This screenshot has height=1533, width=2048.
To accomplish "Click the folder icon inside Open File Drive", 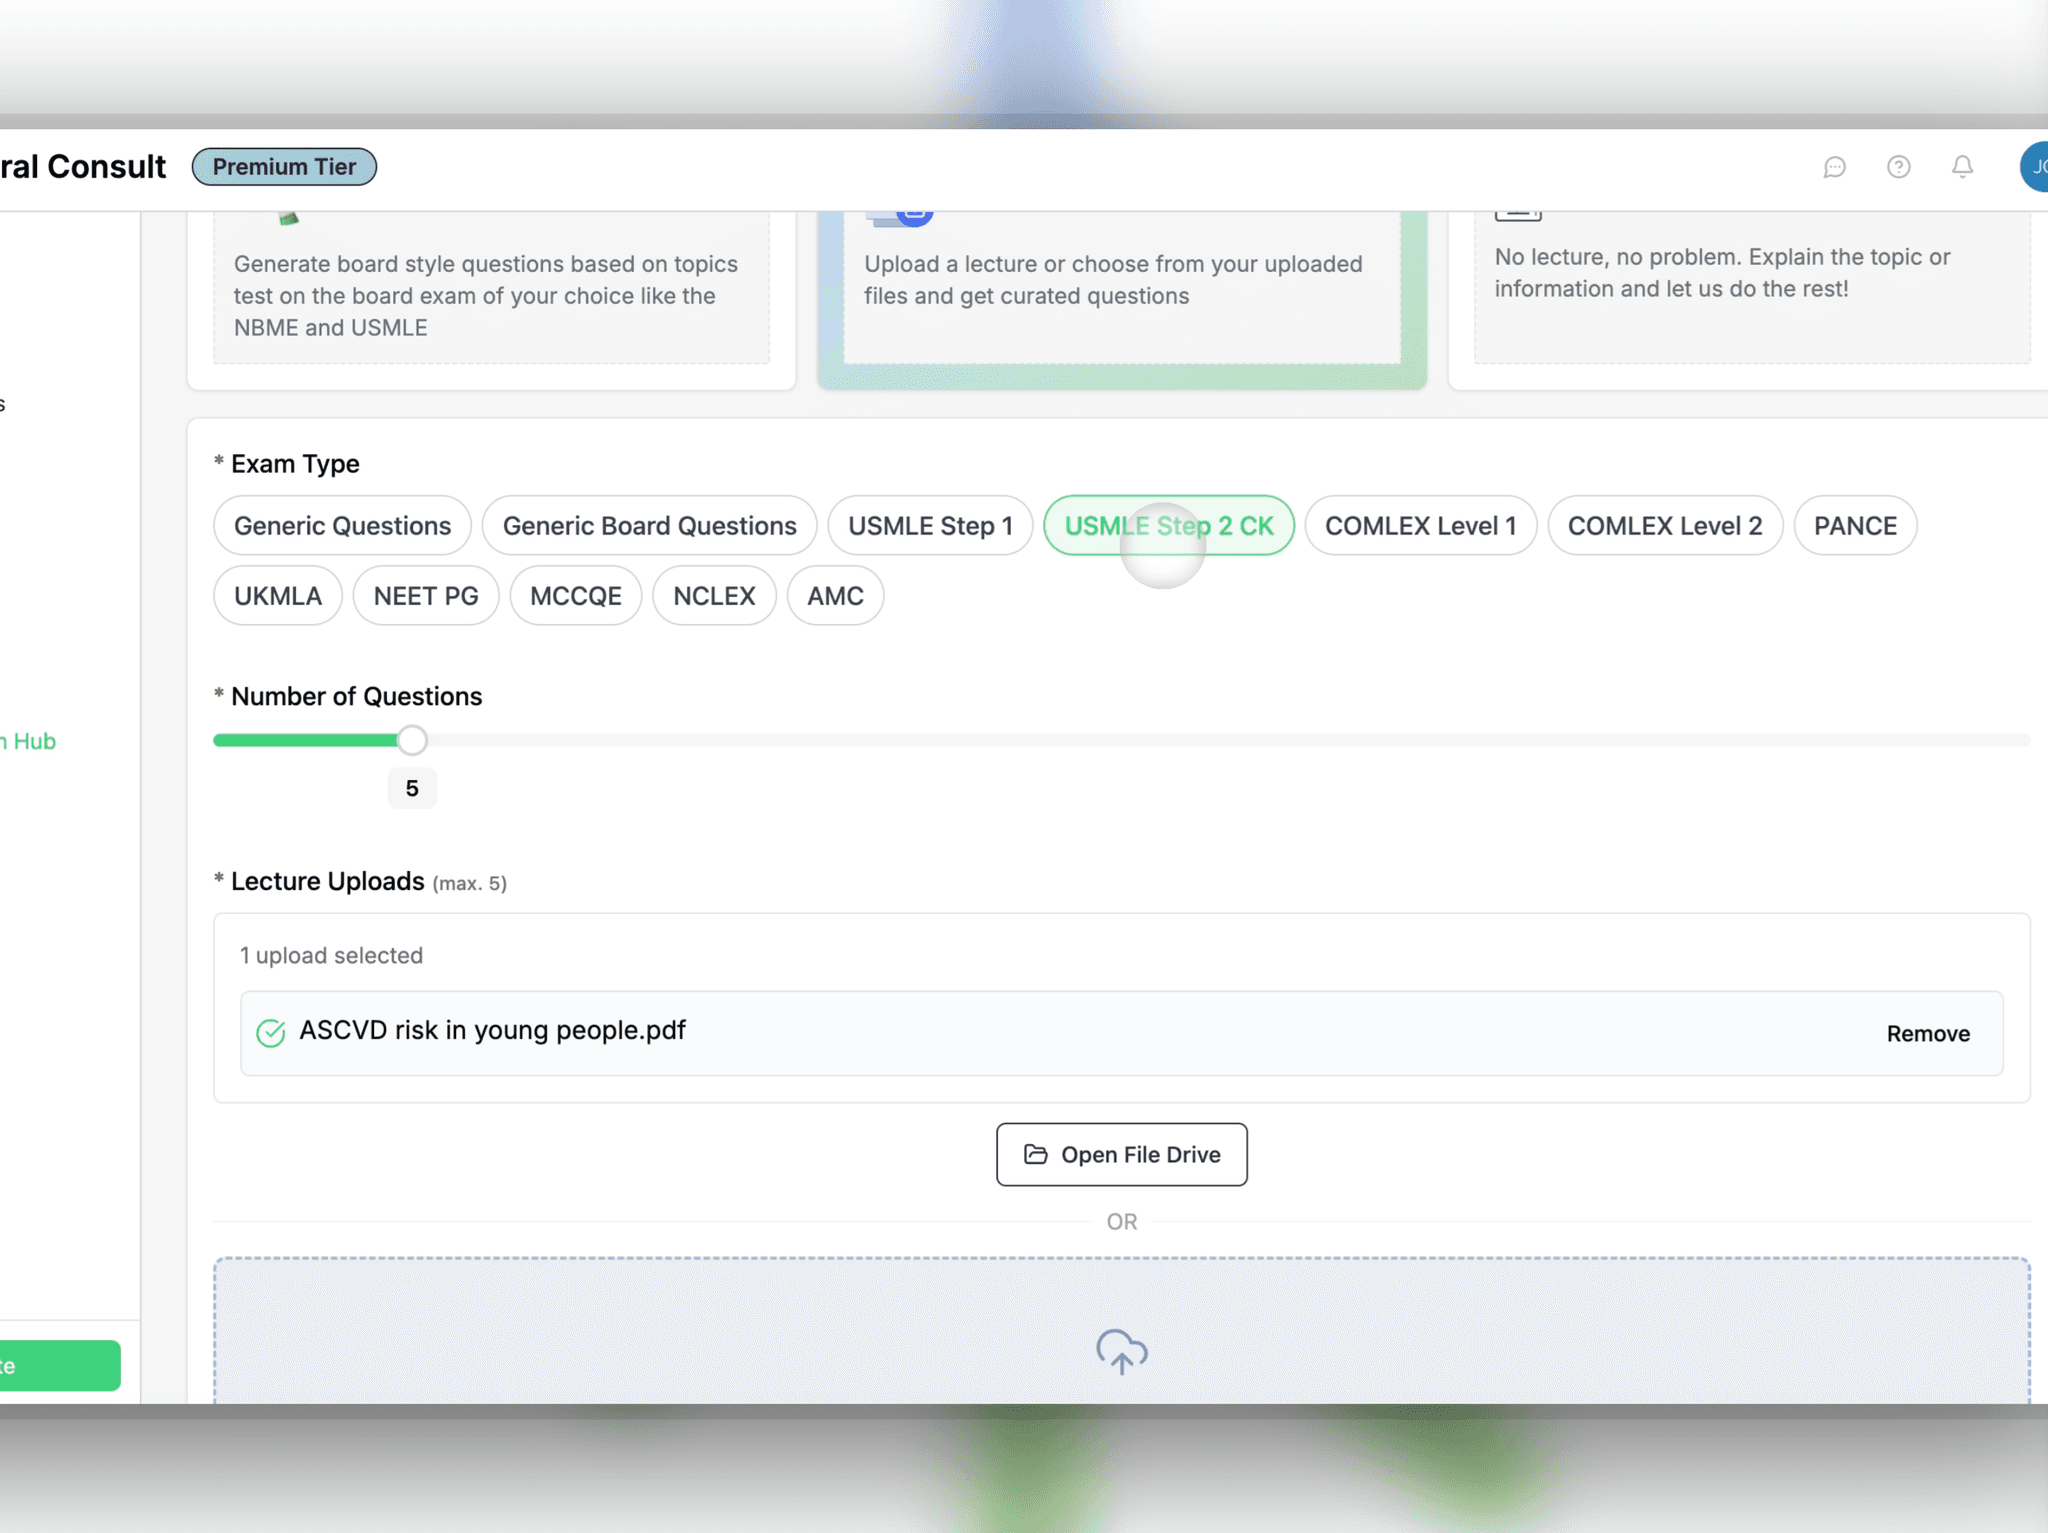I will coord(1036,1154).
